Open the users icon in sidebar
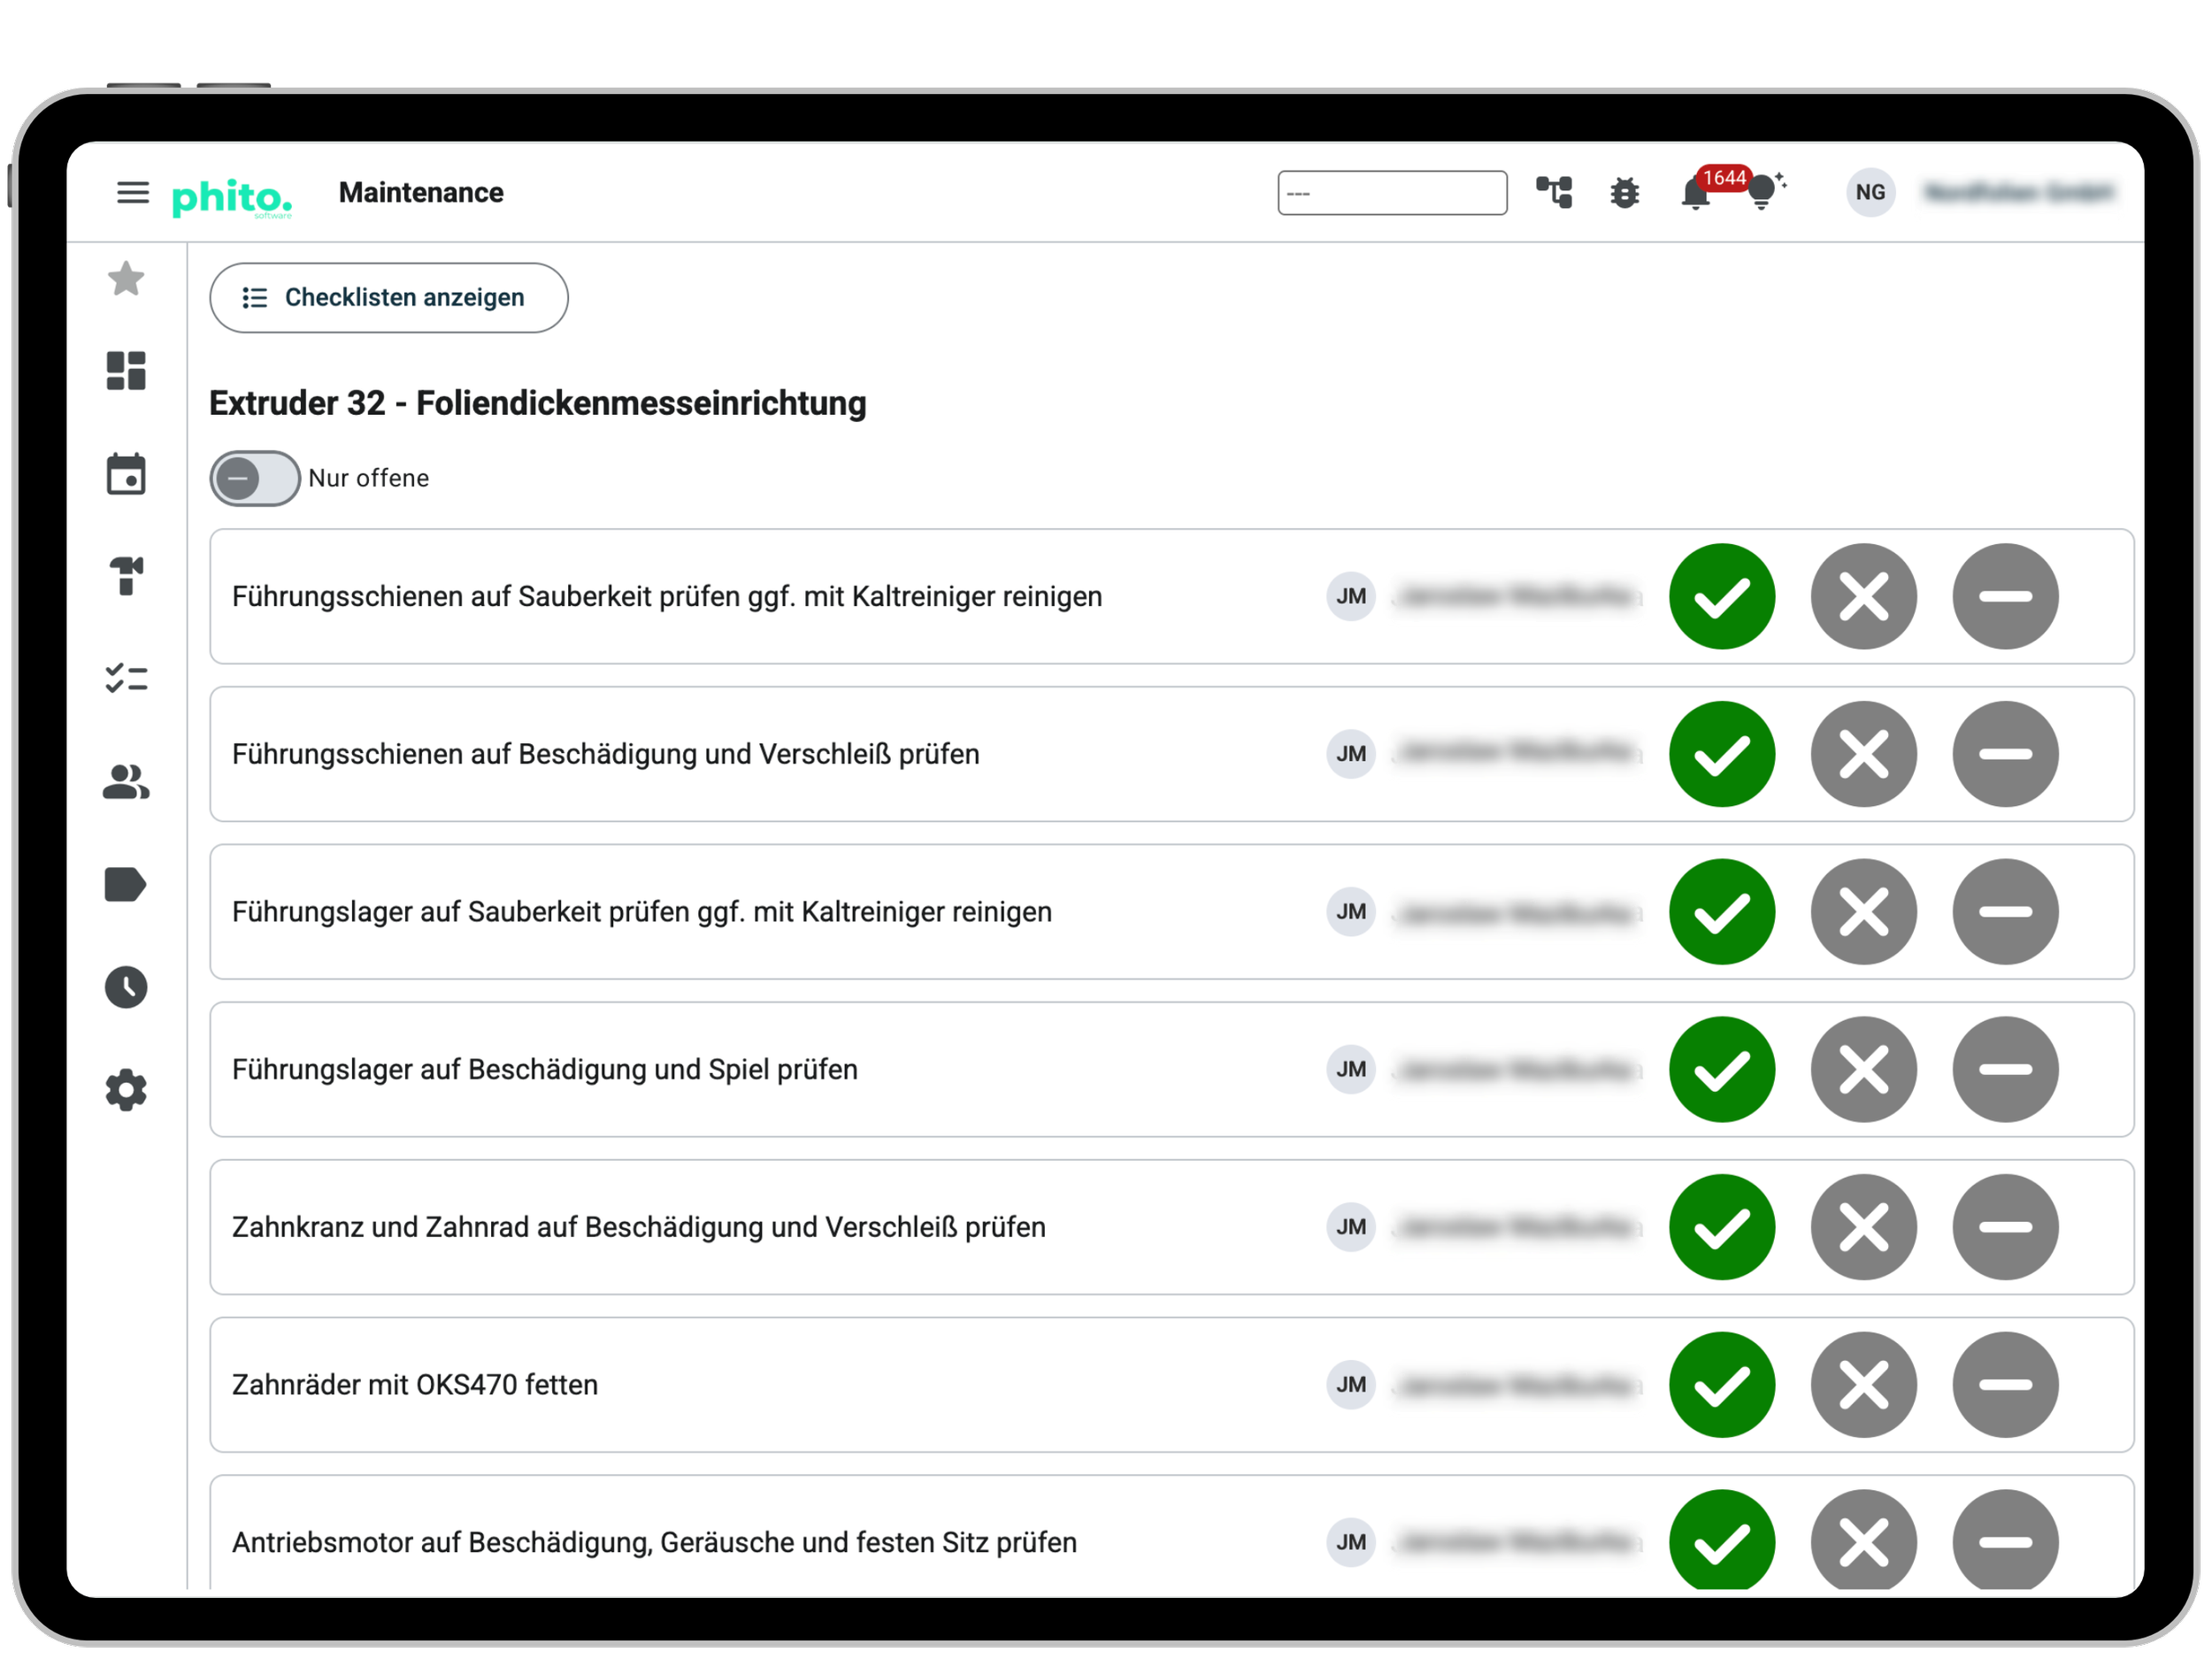 (126, 782)
